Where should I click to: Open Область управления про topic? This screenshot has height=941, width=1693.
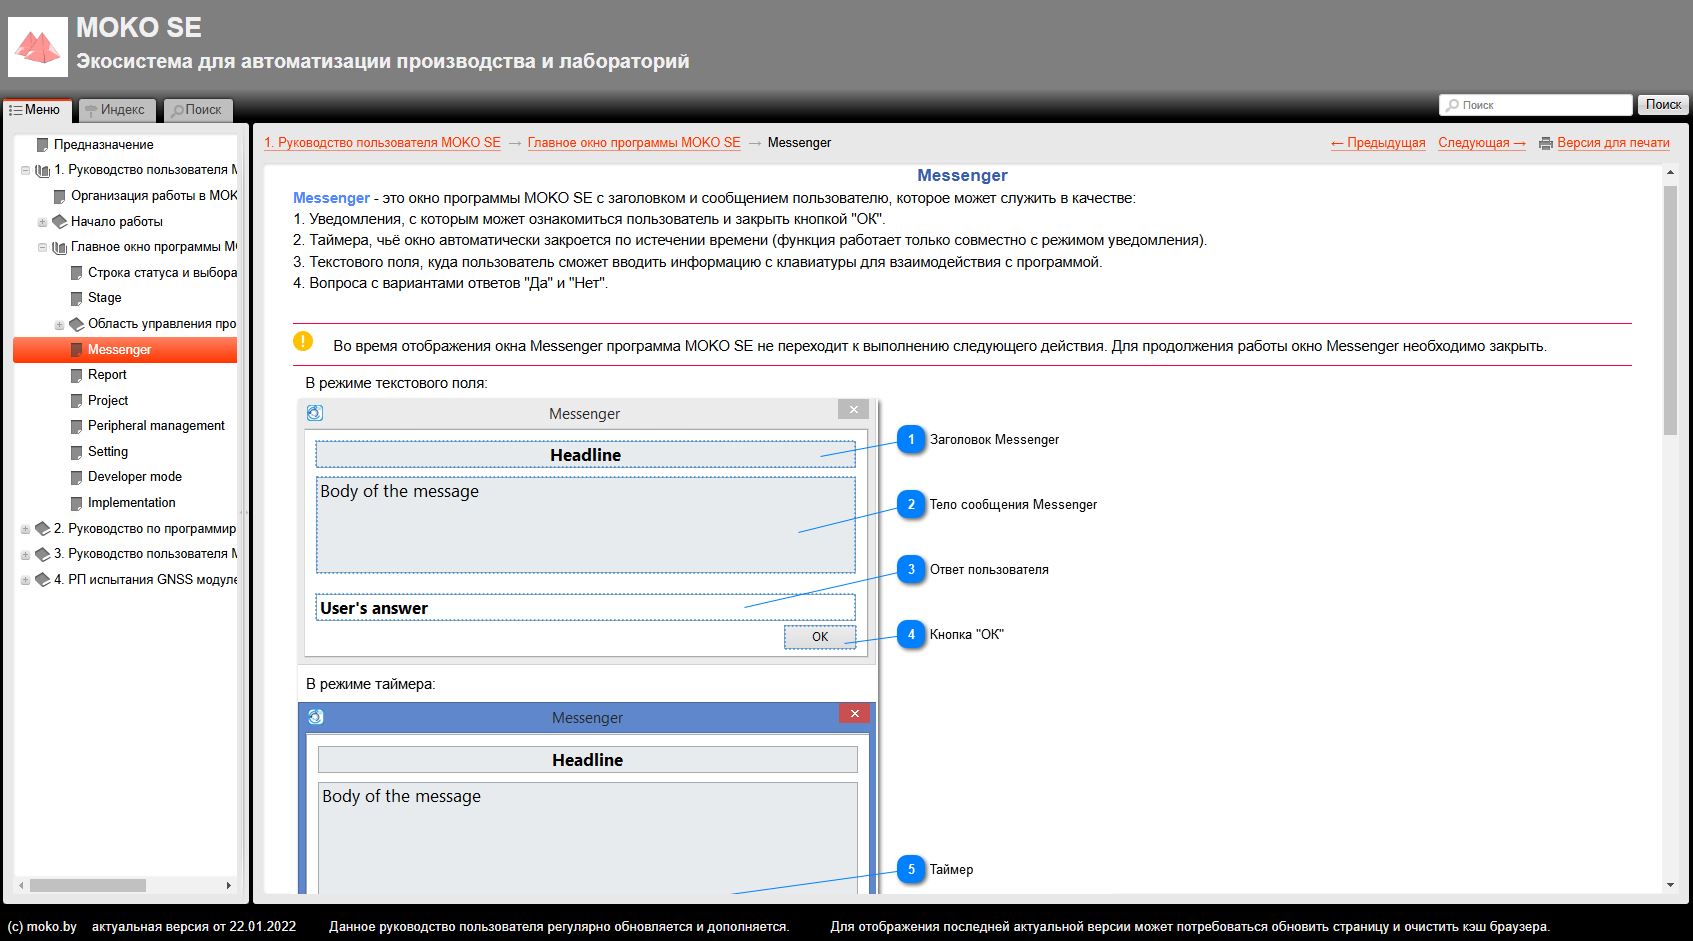[x=162, y=324]
